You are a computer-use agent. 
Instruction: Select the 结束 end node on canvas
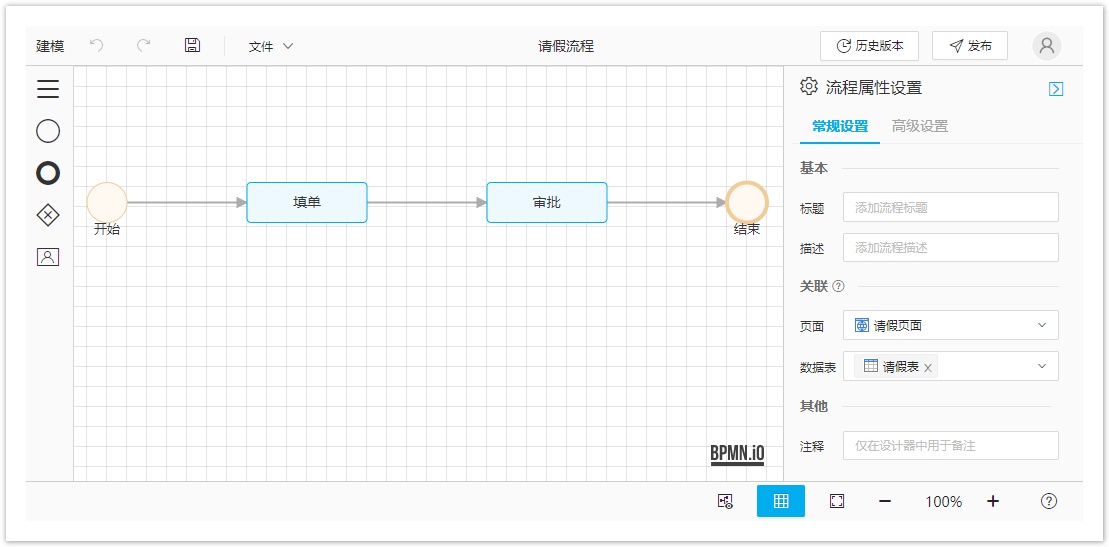(747, 202)
